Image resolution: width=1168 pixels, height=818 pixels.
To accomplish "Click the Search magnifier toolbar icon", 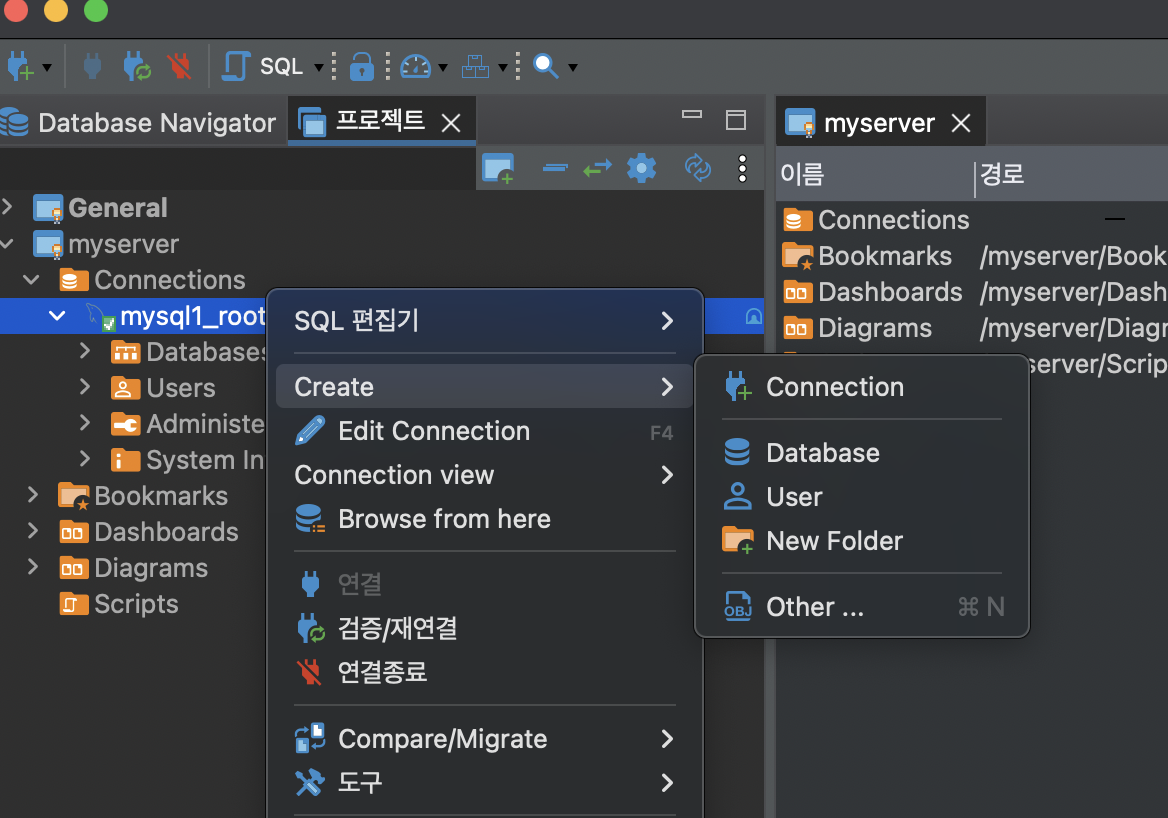I will tap(546, 66).
